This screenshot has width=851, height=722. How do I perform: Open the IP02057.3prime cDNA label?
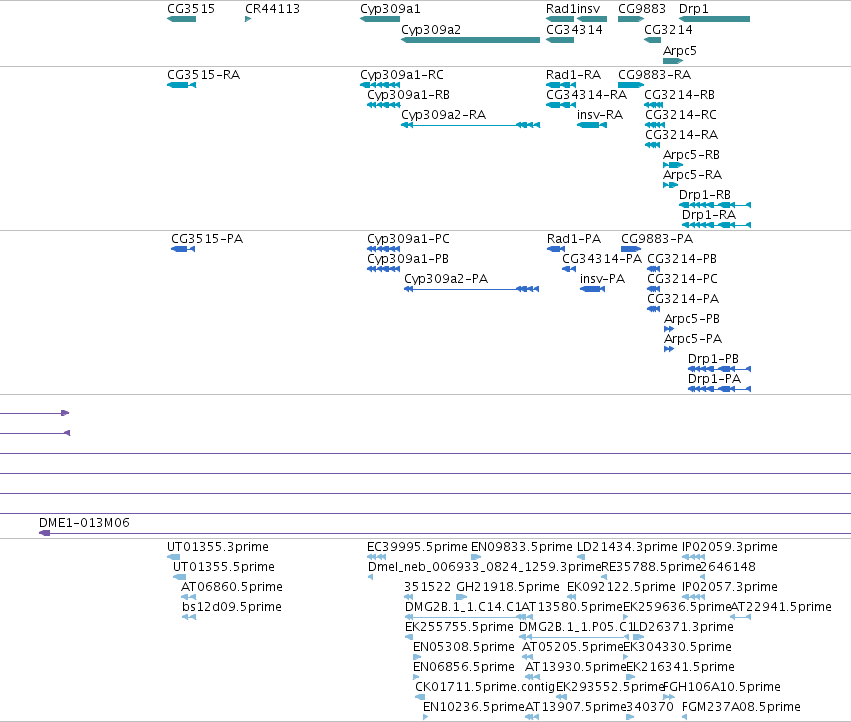(730, 587)
